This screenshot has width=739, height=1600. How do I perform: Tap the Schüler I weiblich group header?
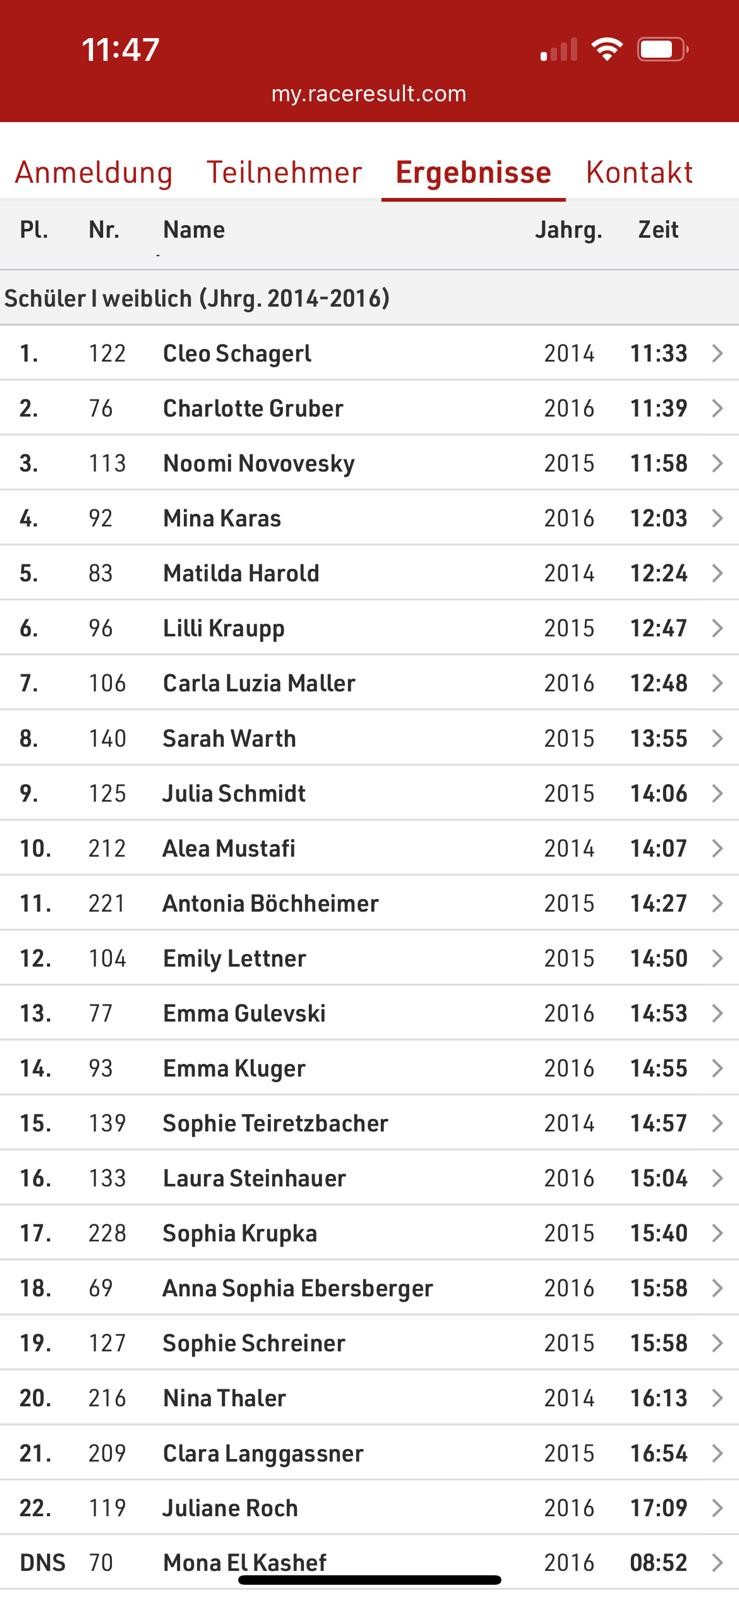click(x=369, y=298)
